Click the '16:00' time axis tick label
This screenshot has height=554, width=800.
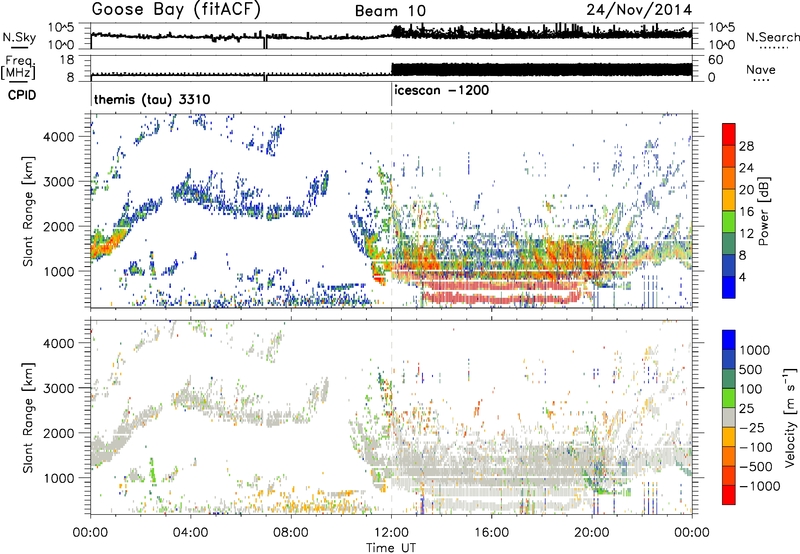(x=491, y=533)
